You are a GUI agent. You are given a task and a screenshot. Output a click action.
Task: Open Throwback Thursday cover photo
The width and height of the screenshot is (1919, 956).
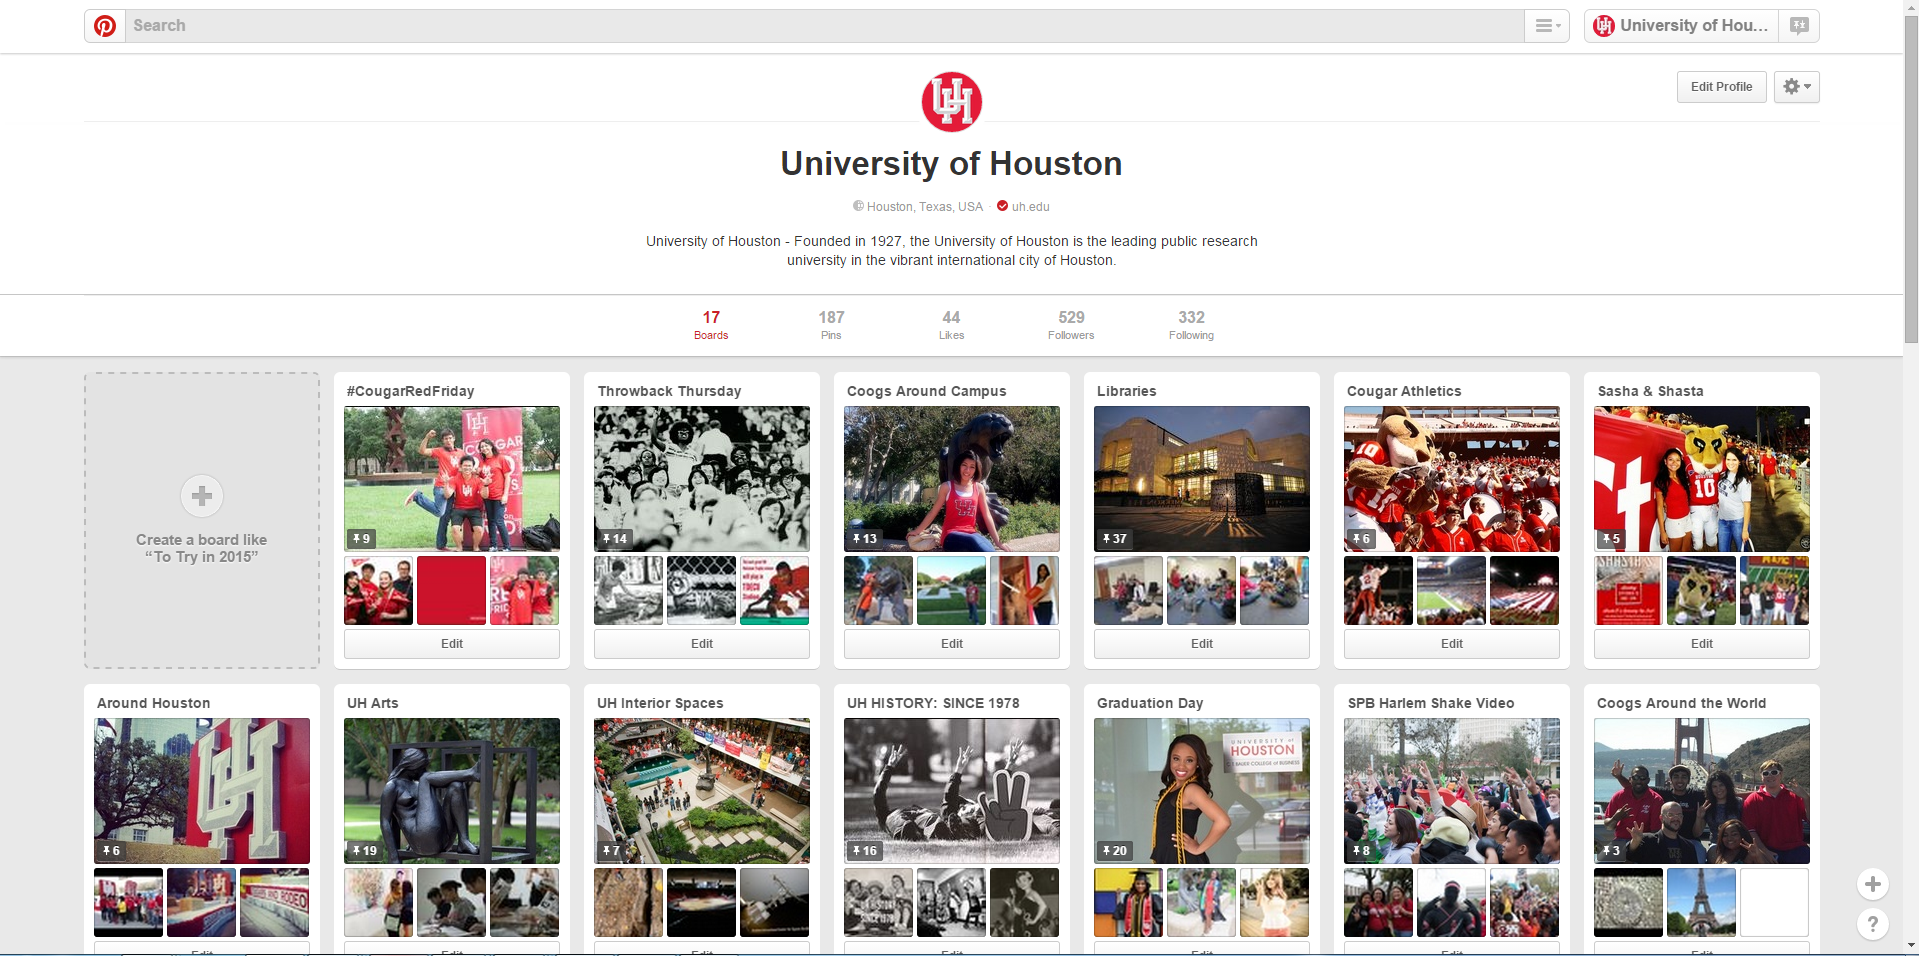pos(702,478)
